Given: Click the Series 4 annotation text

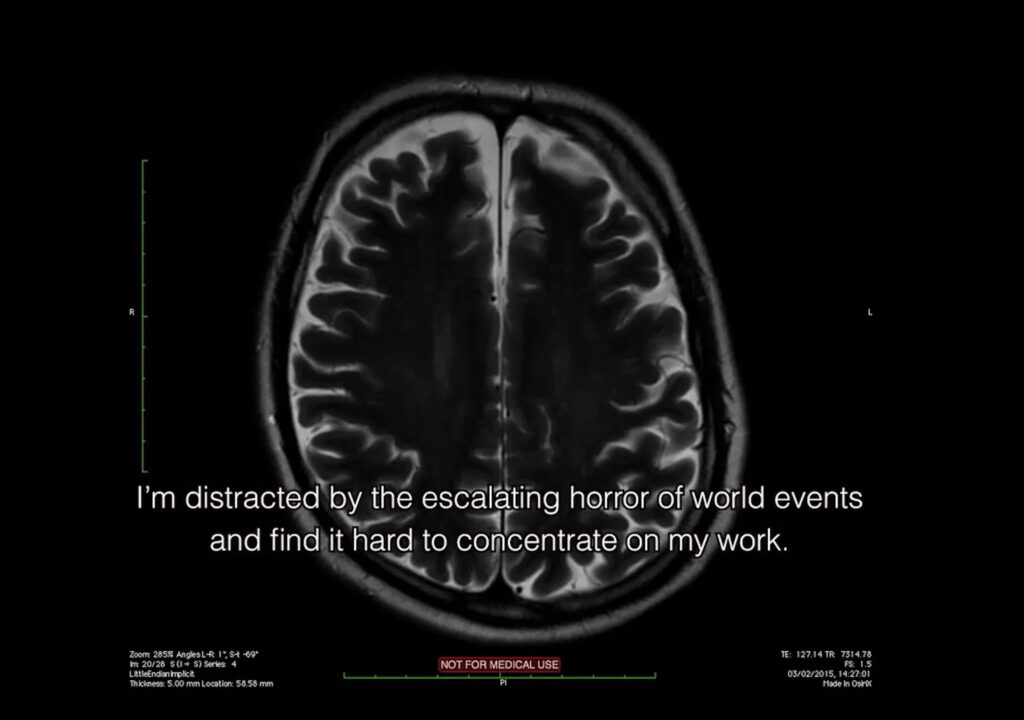Looking at the screenshot, I should click(221, 664).
